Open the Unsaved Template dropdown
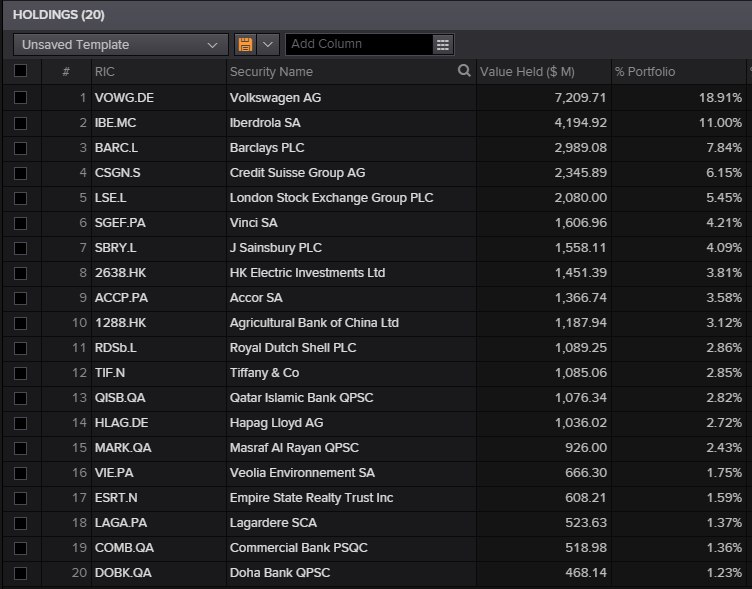The height and width of the screenshot is (589, 752). coord(120,45)
